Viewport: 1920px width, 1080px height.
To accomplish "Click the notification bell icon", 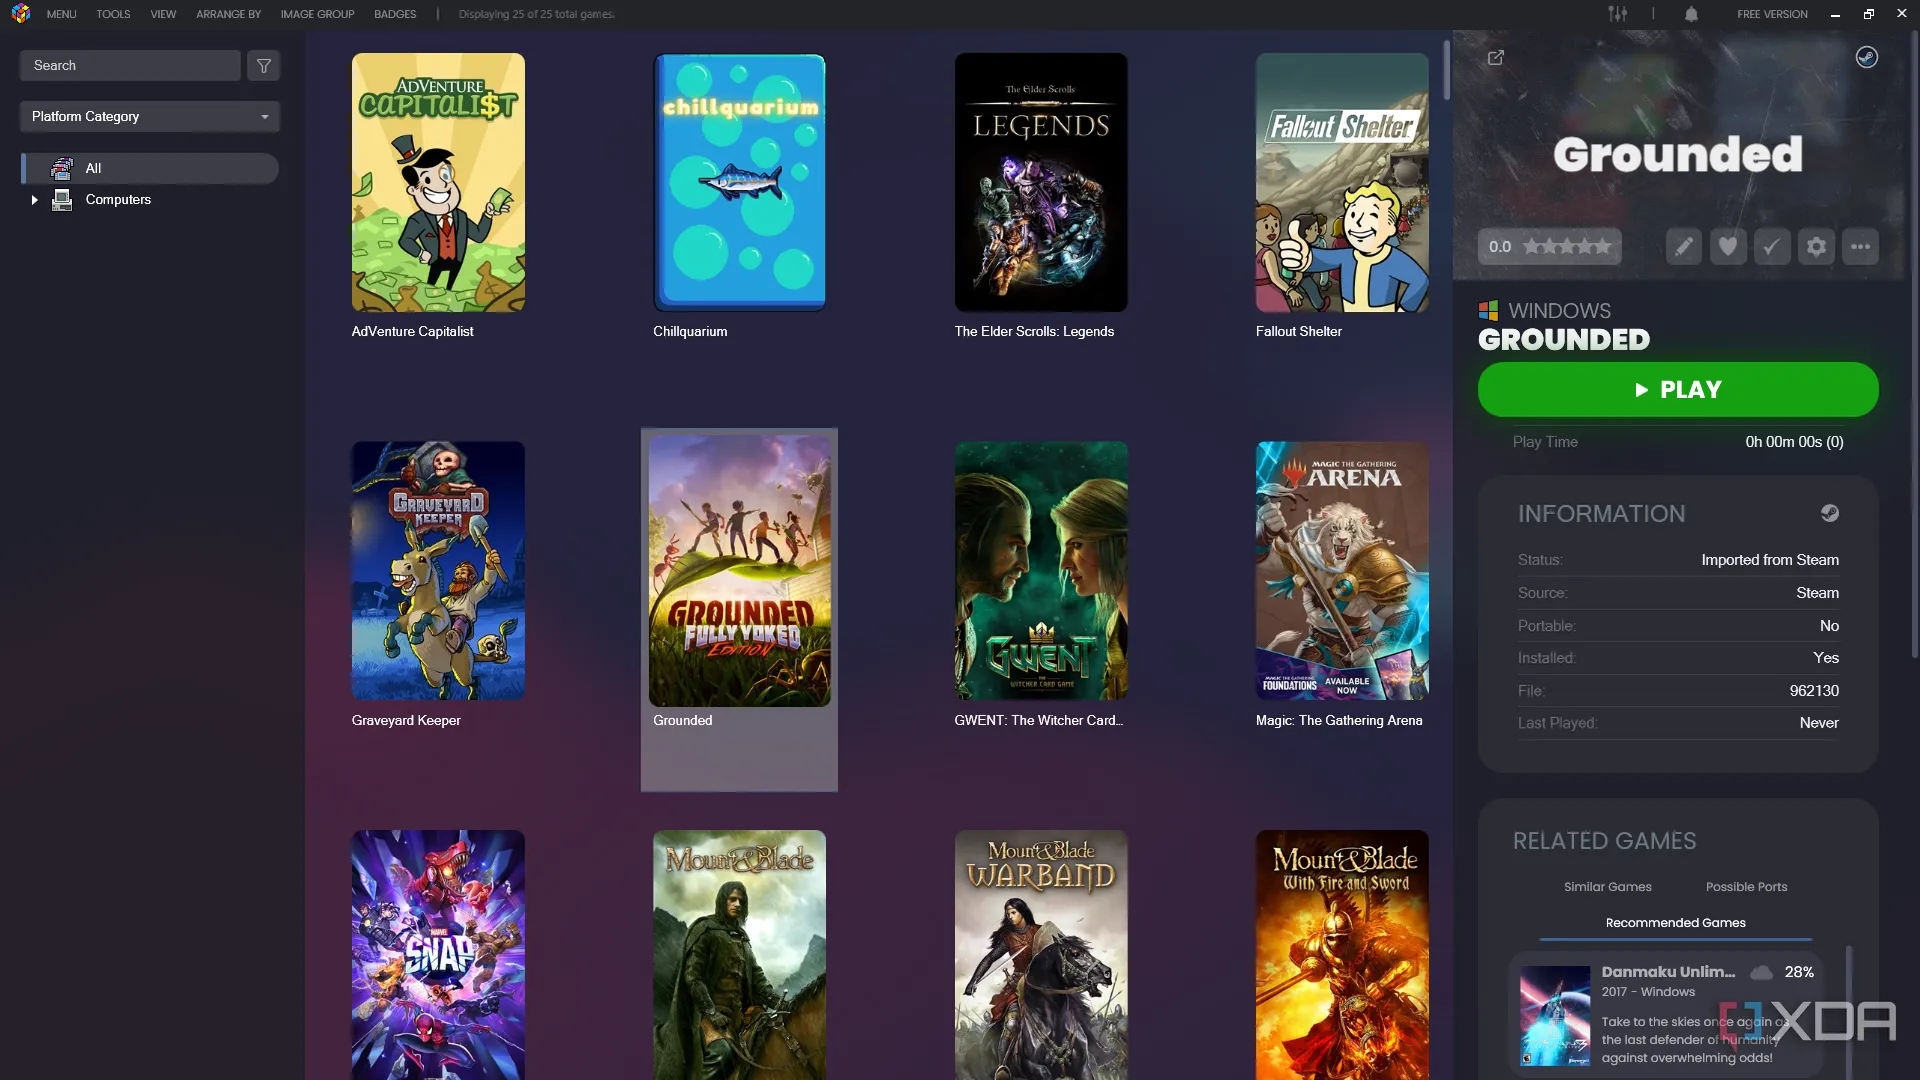I will point(1691,14).
